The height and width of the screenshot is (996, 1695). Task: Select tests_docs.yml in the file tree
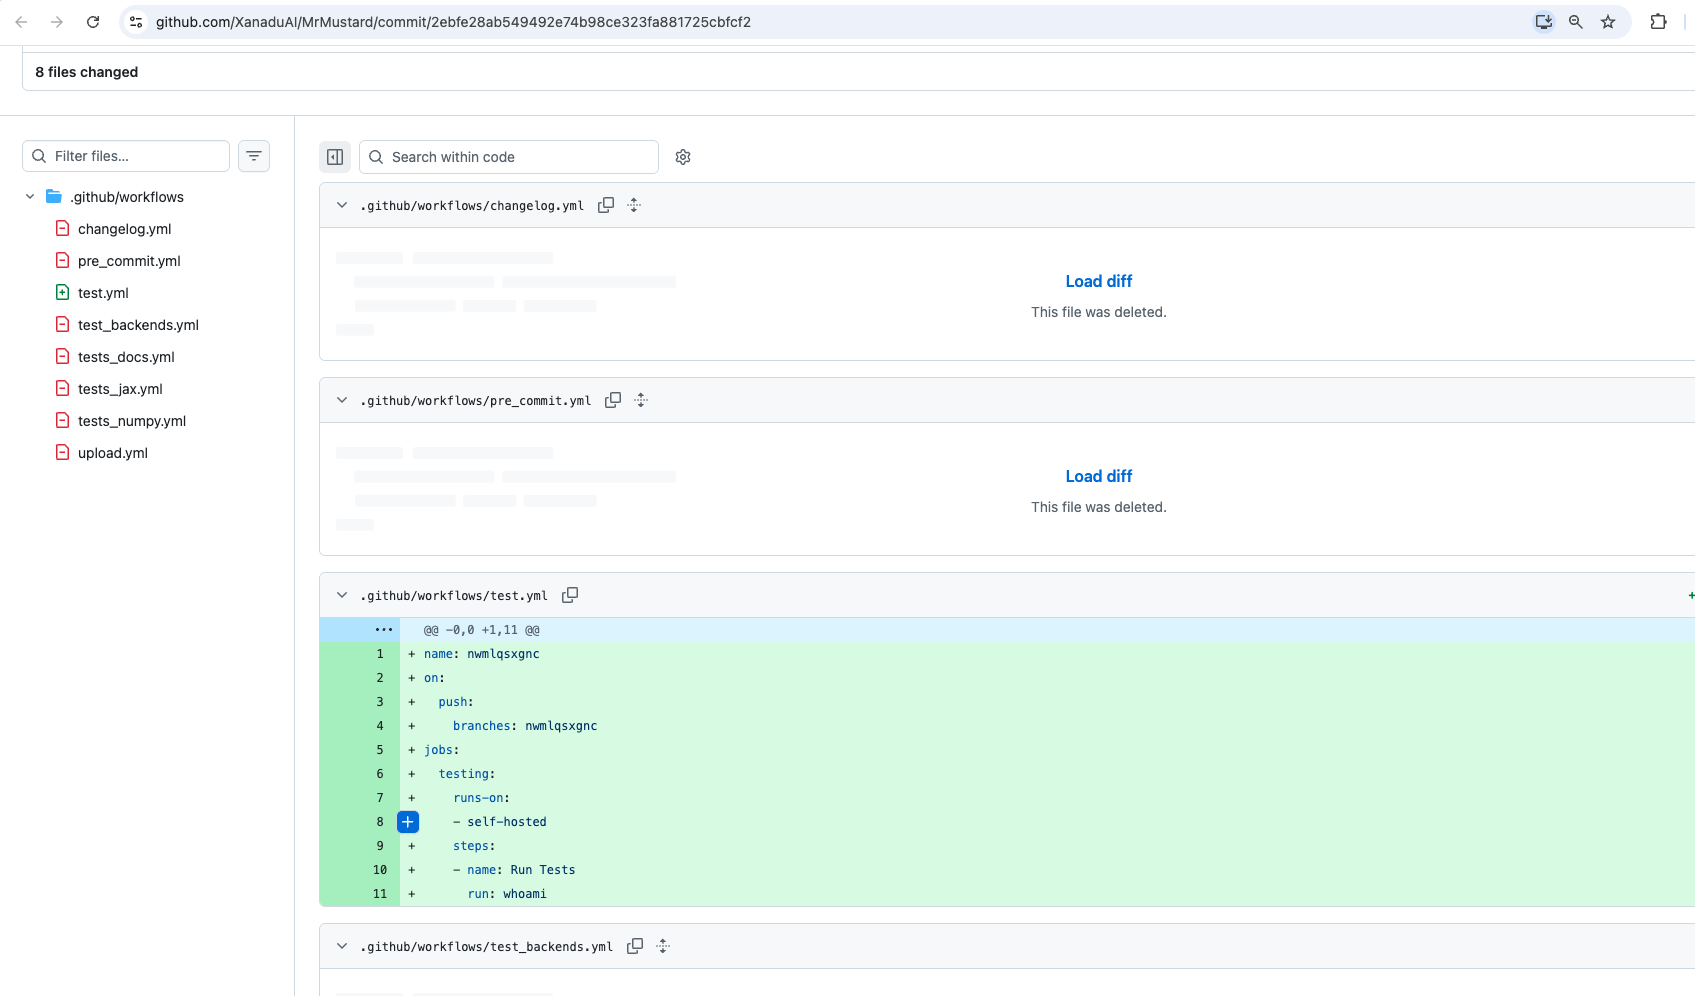click(126, 357)
